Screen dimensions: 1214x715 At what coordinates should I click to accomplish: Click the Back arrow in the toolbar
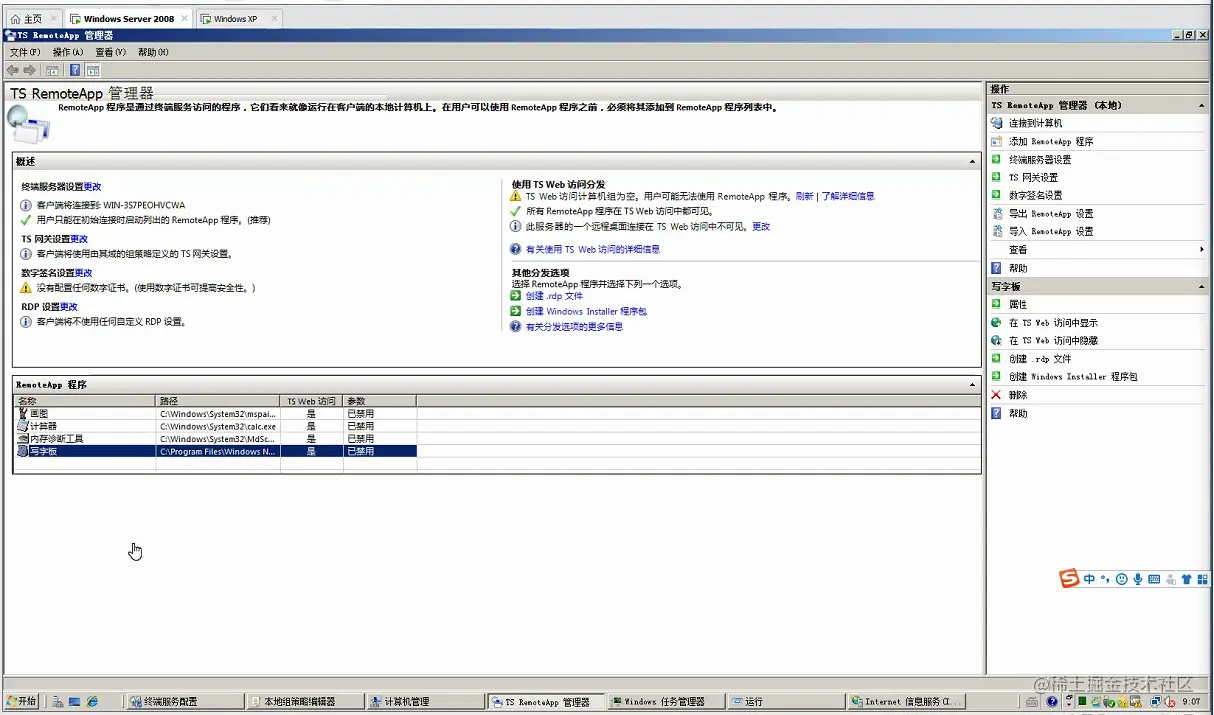[x=12, y=70]
